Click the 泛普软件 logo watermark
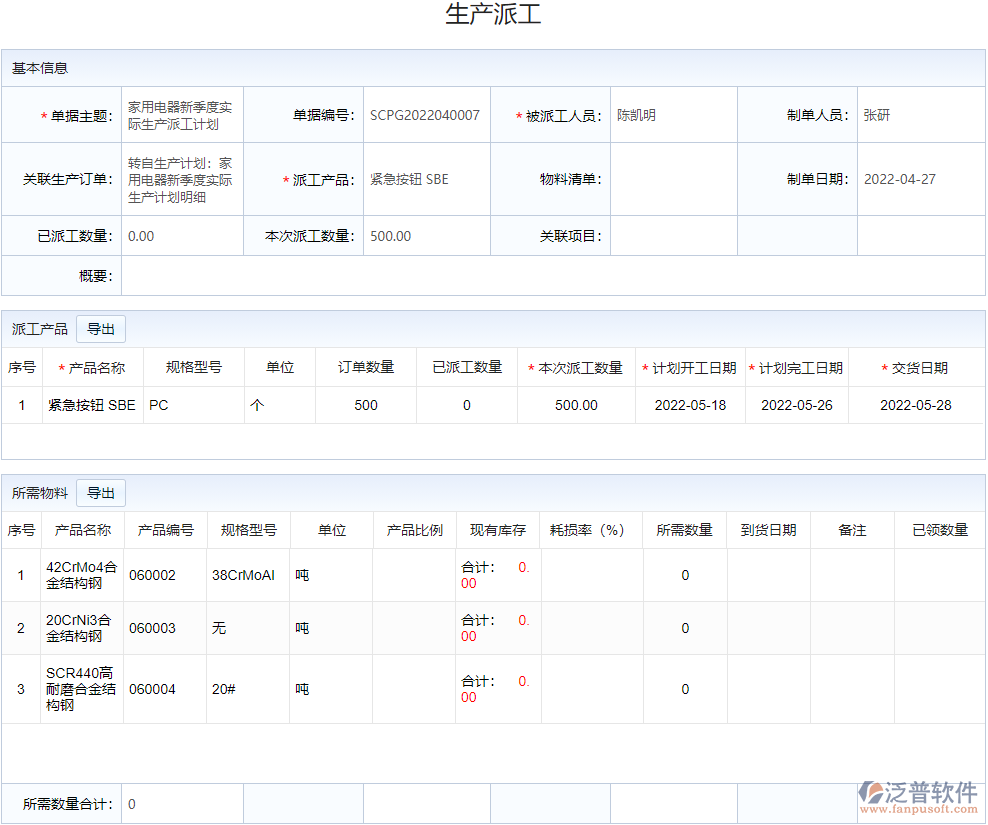 [918, 796]
